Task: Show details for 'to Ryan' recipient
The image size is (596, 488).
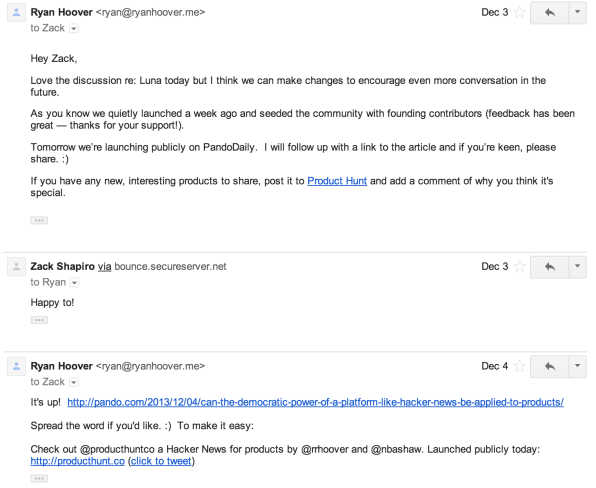Action: click(75, 283)
